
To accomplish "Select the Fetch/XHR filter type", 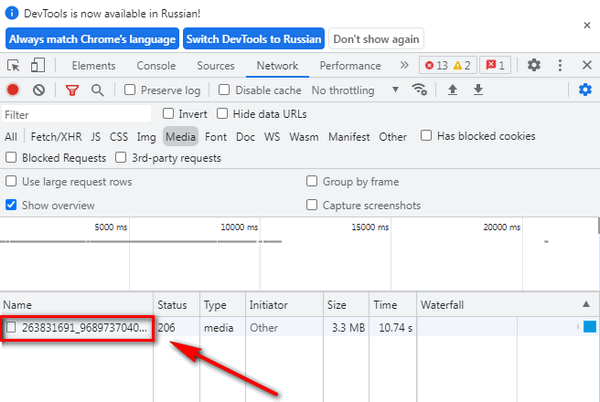I will (56, 137).
